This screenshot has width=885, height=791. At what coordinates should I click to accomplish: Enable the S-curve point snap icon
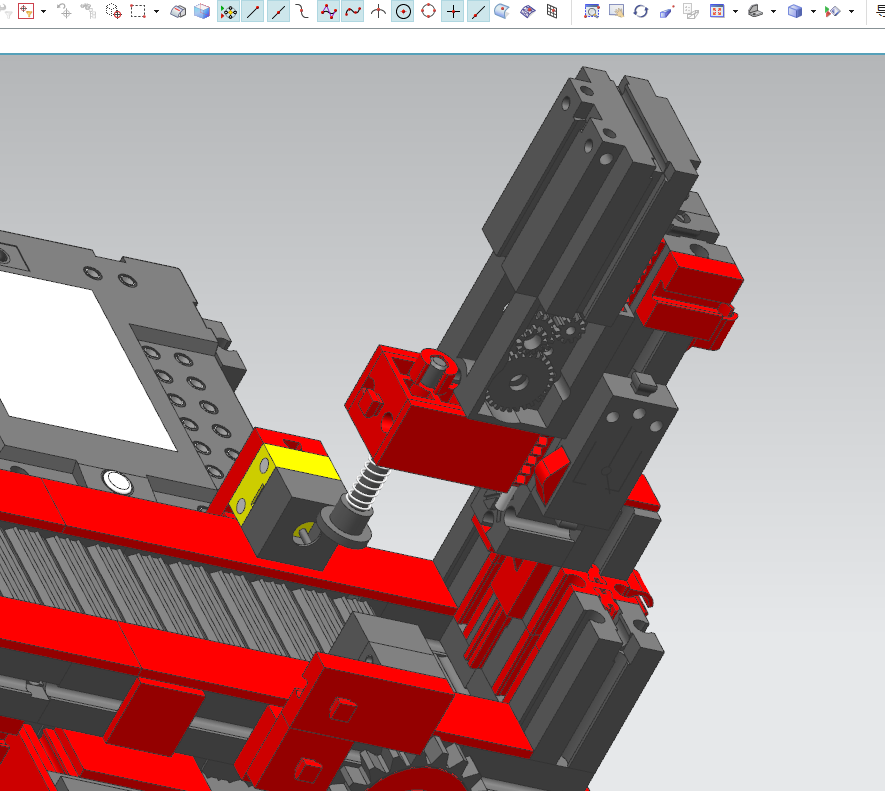(303, 11)
